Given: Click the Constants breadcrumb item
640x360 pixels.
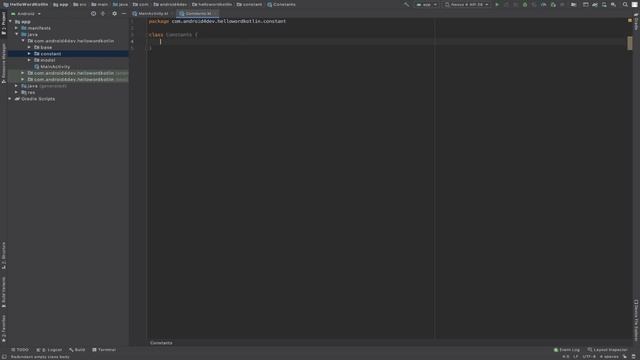Looking at the screenshot, I should coord(281,4).
